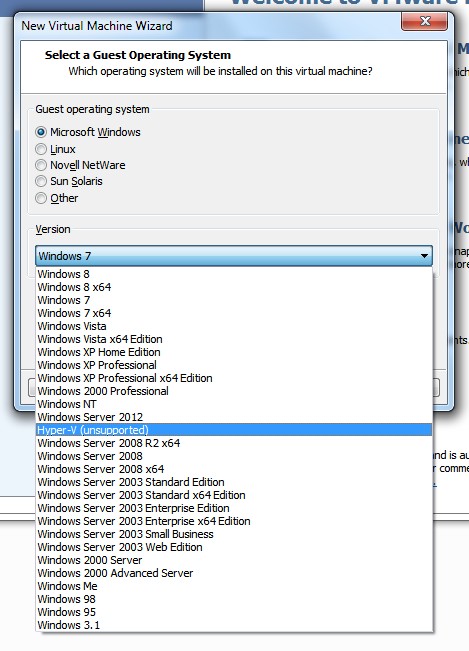
Task: Select Windows 2000 Advanced Server
Action: pos(234,573)
